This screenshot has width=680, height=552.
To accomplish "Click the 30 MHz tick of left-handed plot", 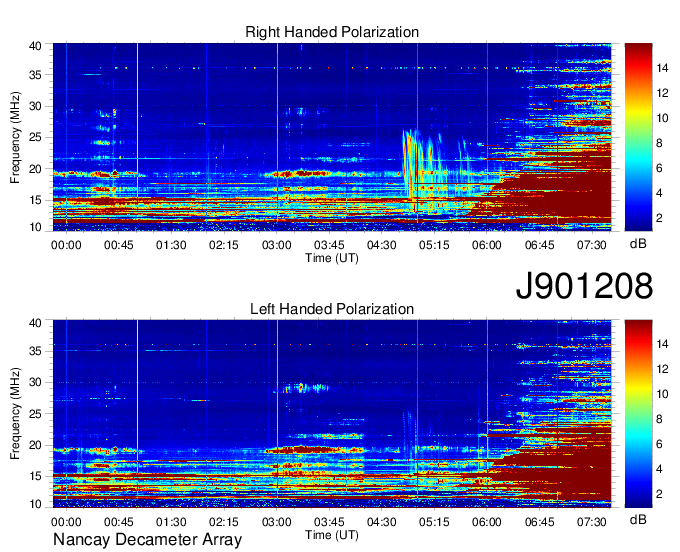I will 35,382.
